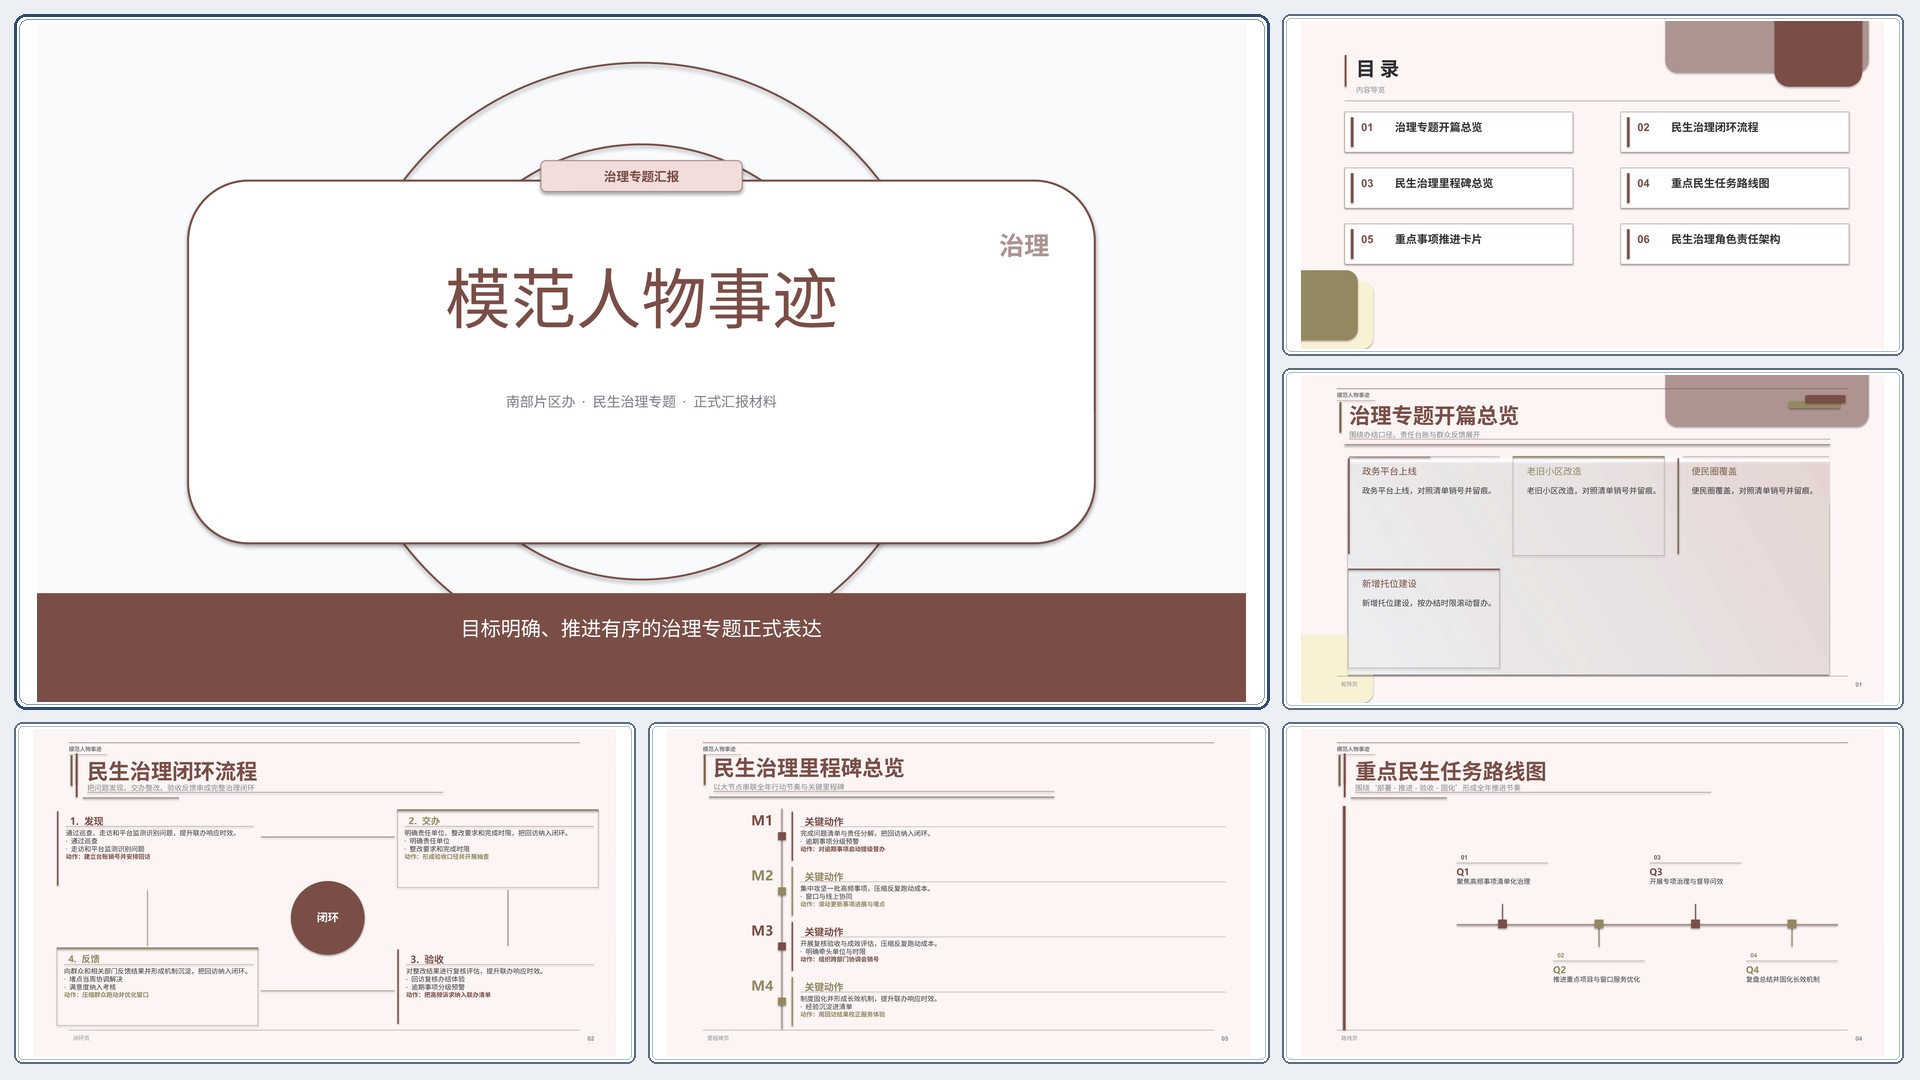Click the Q3 roadmap label
Image resolution: width=1920 pixels, height=1080 pixels.
(1656, 872)
